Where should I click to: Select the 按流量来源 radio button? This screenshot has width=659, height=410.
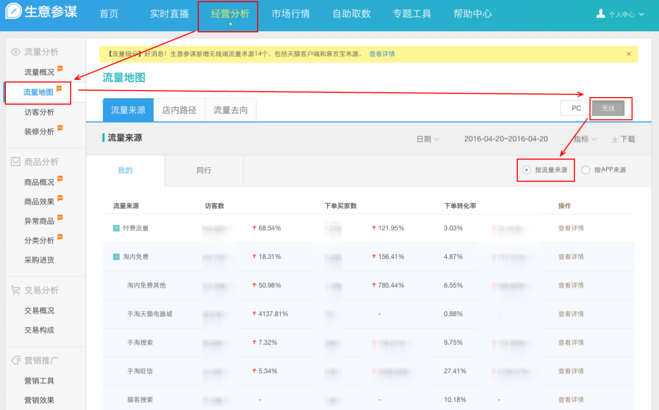click(526, 170)
